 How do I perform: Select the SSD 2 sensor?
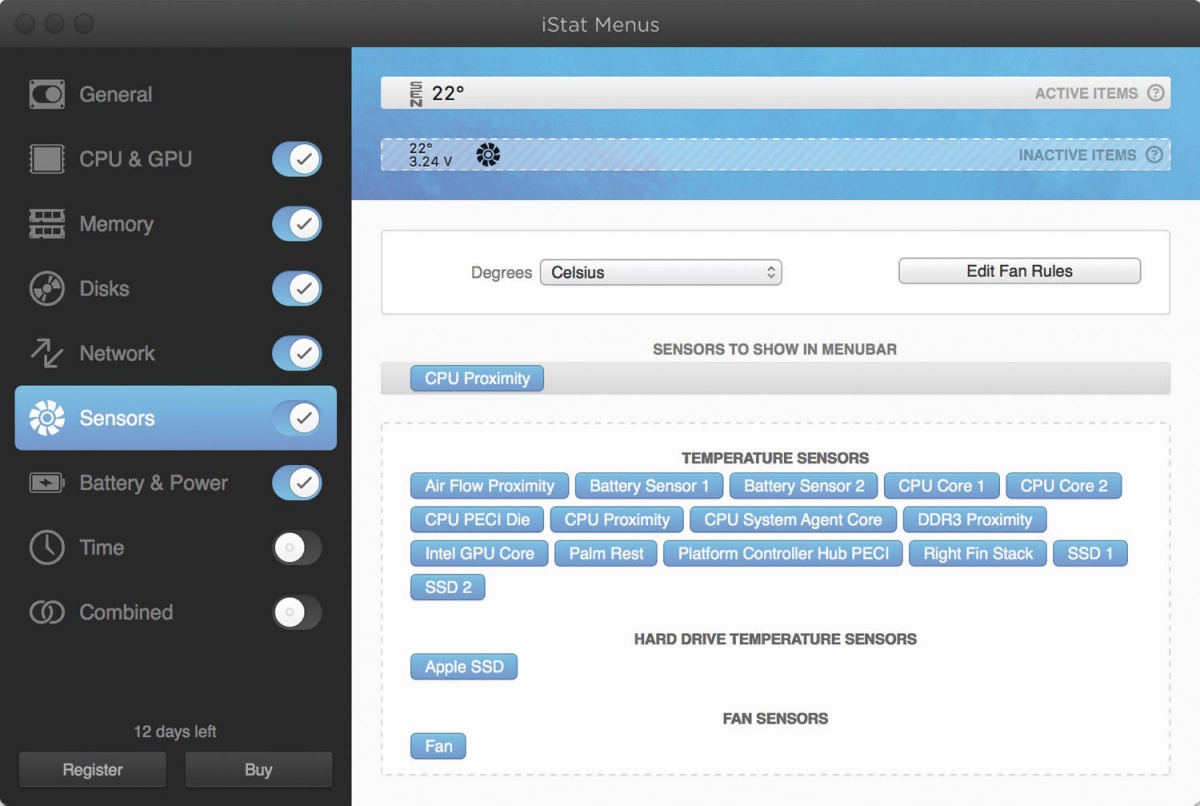tap(448, 587)
